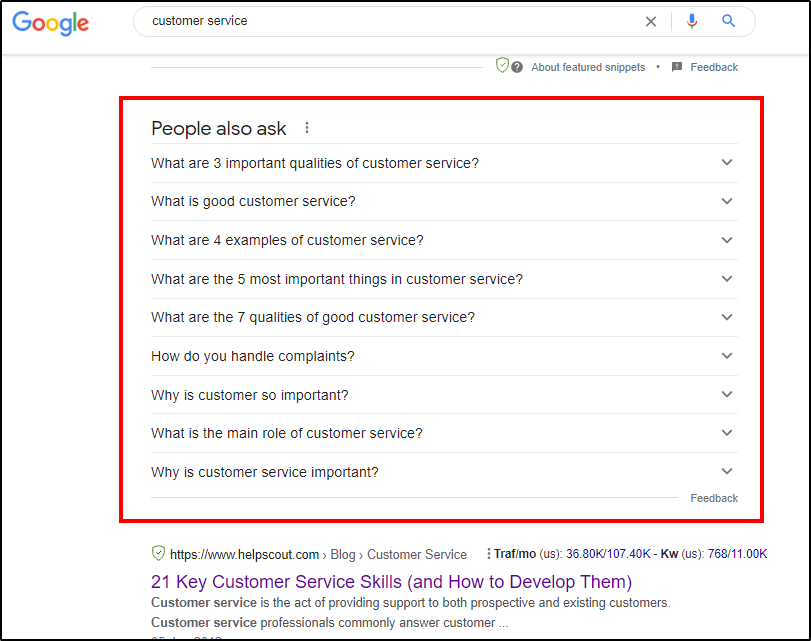Screen dimensions: 811x641
Task: Open "21 Key Customer Service Skills" result
Action: [391, 581]
